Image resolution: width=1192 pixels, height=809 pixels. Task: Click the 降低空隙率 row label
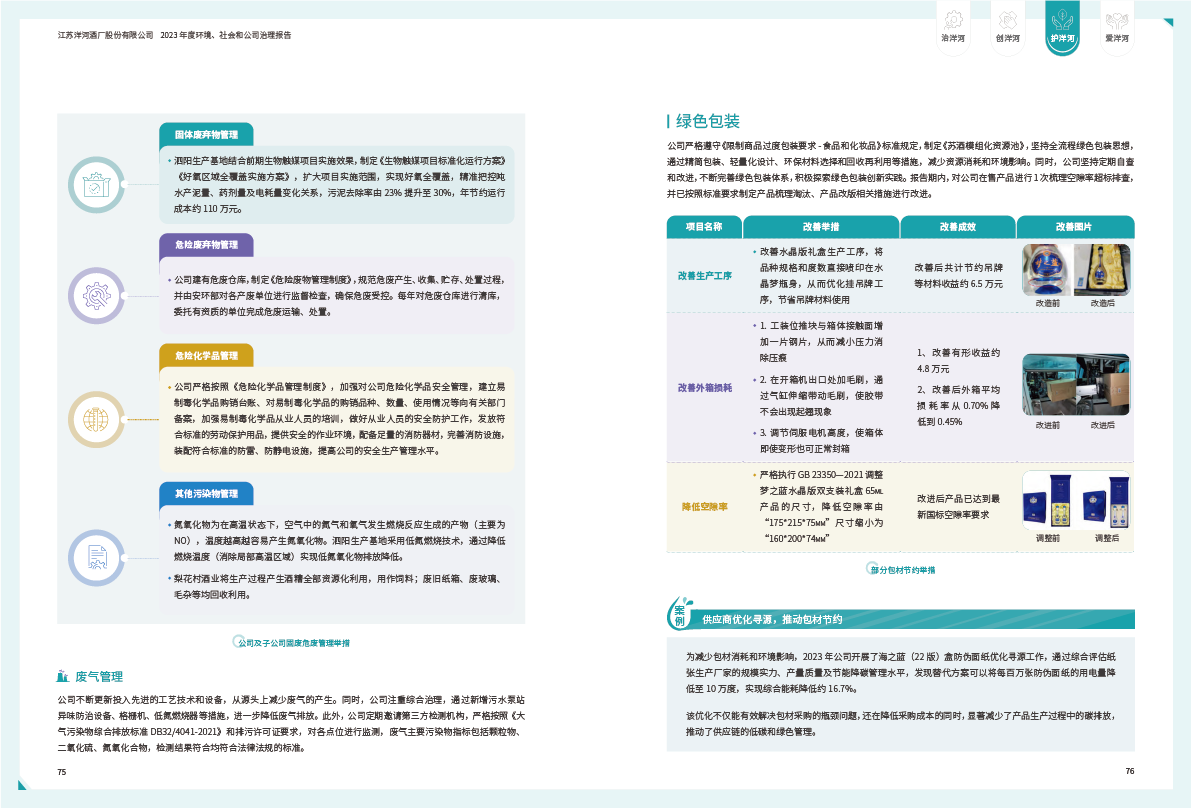point(704,507)
